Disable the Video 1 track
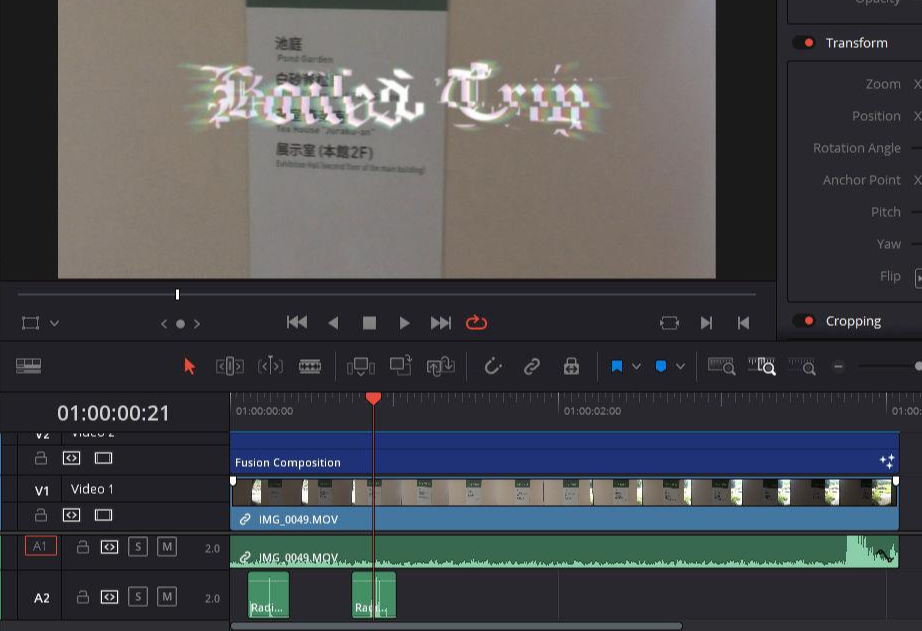The image size is (922, 631). (103, 515)
